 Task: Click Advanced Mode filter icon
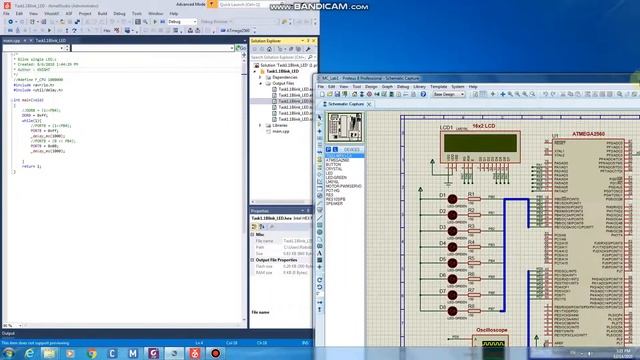212,4
